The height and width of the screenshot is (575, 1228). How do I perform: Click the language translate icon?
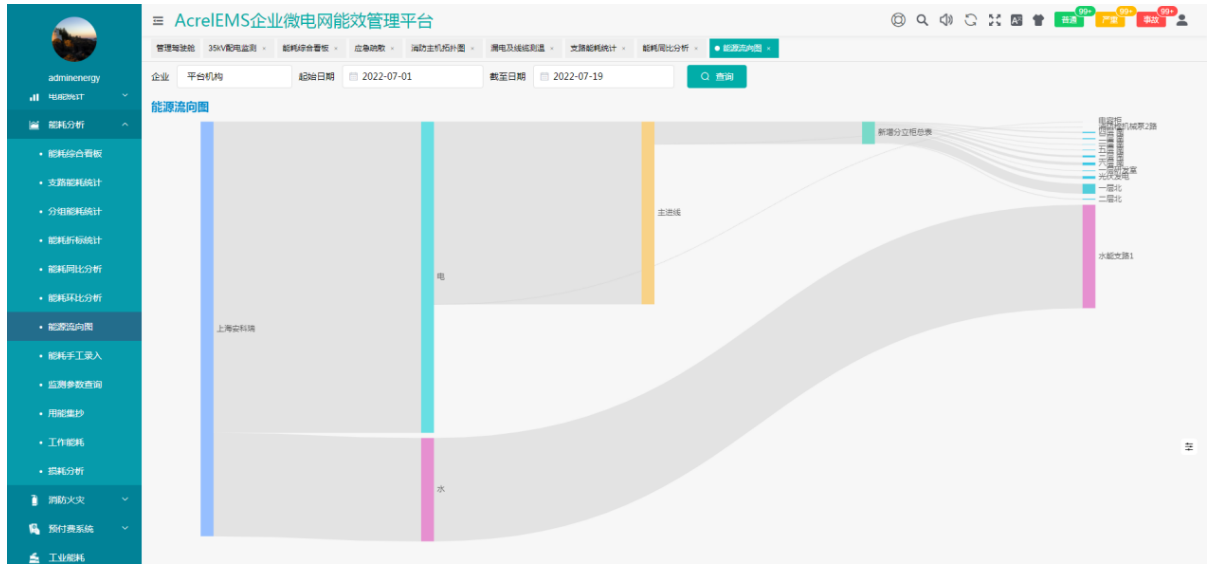click(x=1016, y=20)
